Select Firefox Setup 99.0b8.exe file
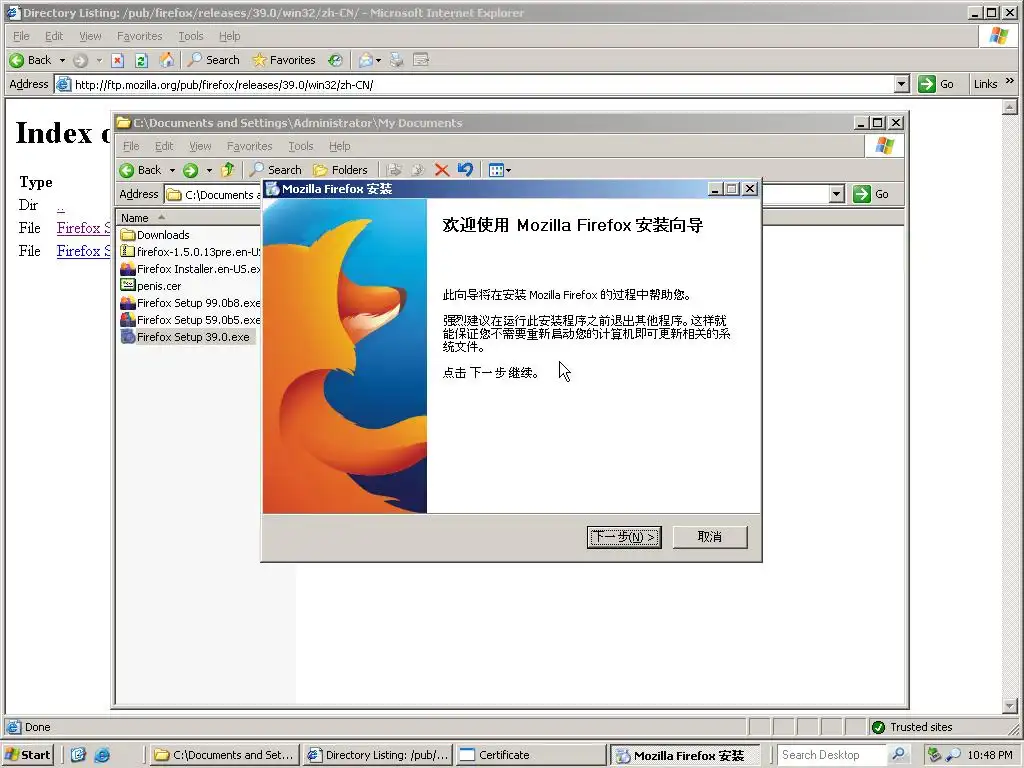This screenshot has height=768, width=1024. point(190,303)
